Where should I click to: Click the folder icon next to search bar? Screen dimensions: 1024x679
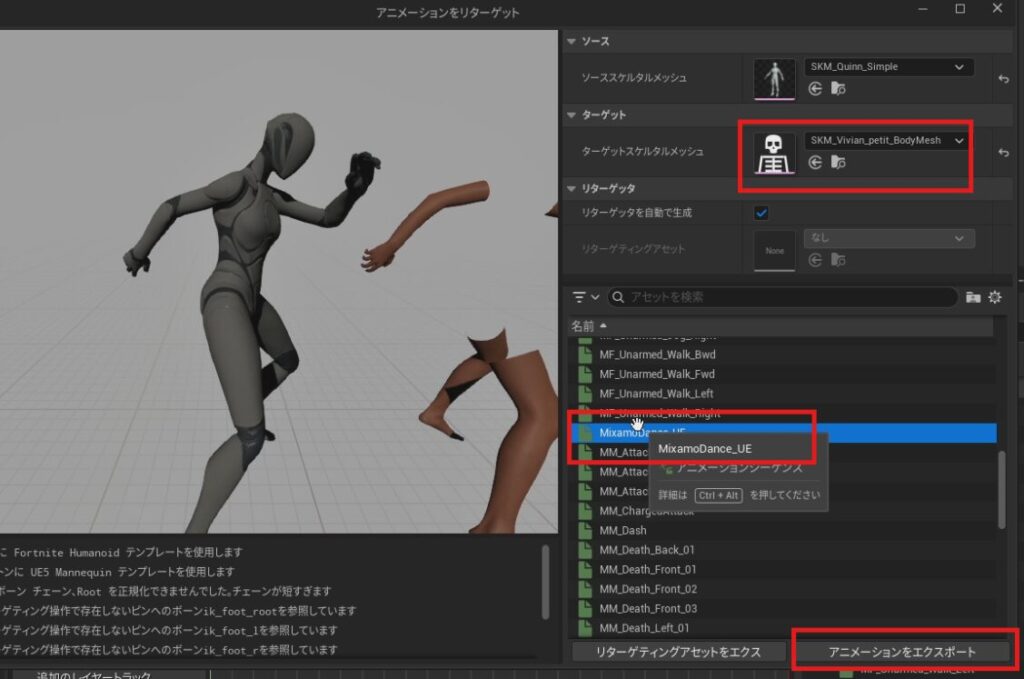pos(973,297)
